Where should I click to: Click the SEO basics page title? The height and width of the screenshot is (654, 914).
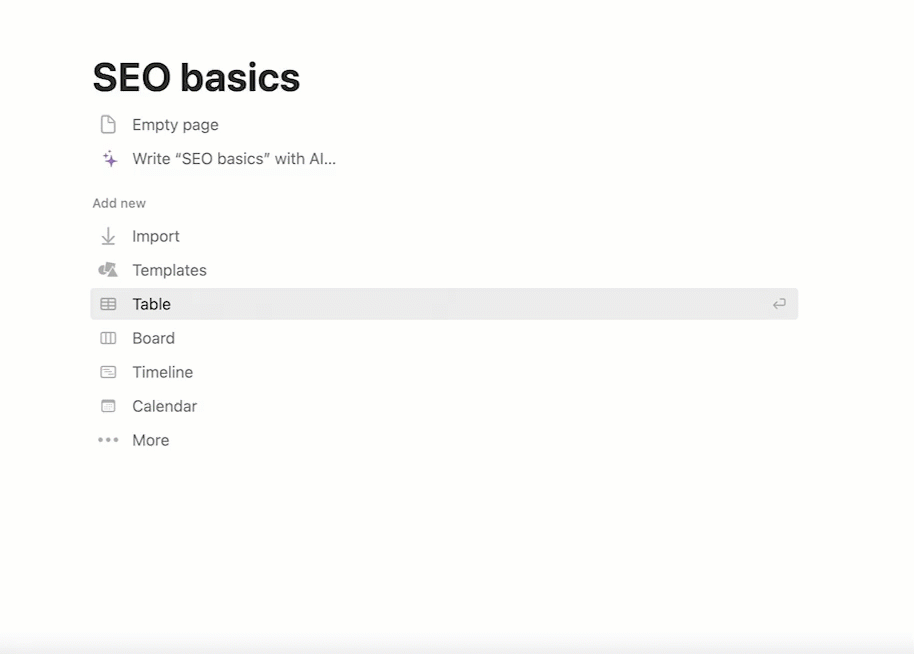click(196, 77)
